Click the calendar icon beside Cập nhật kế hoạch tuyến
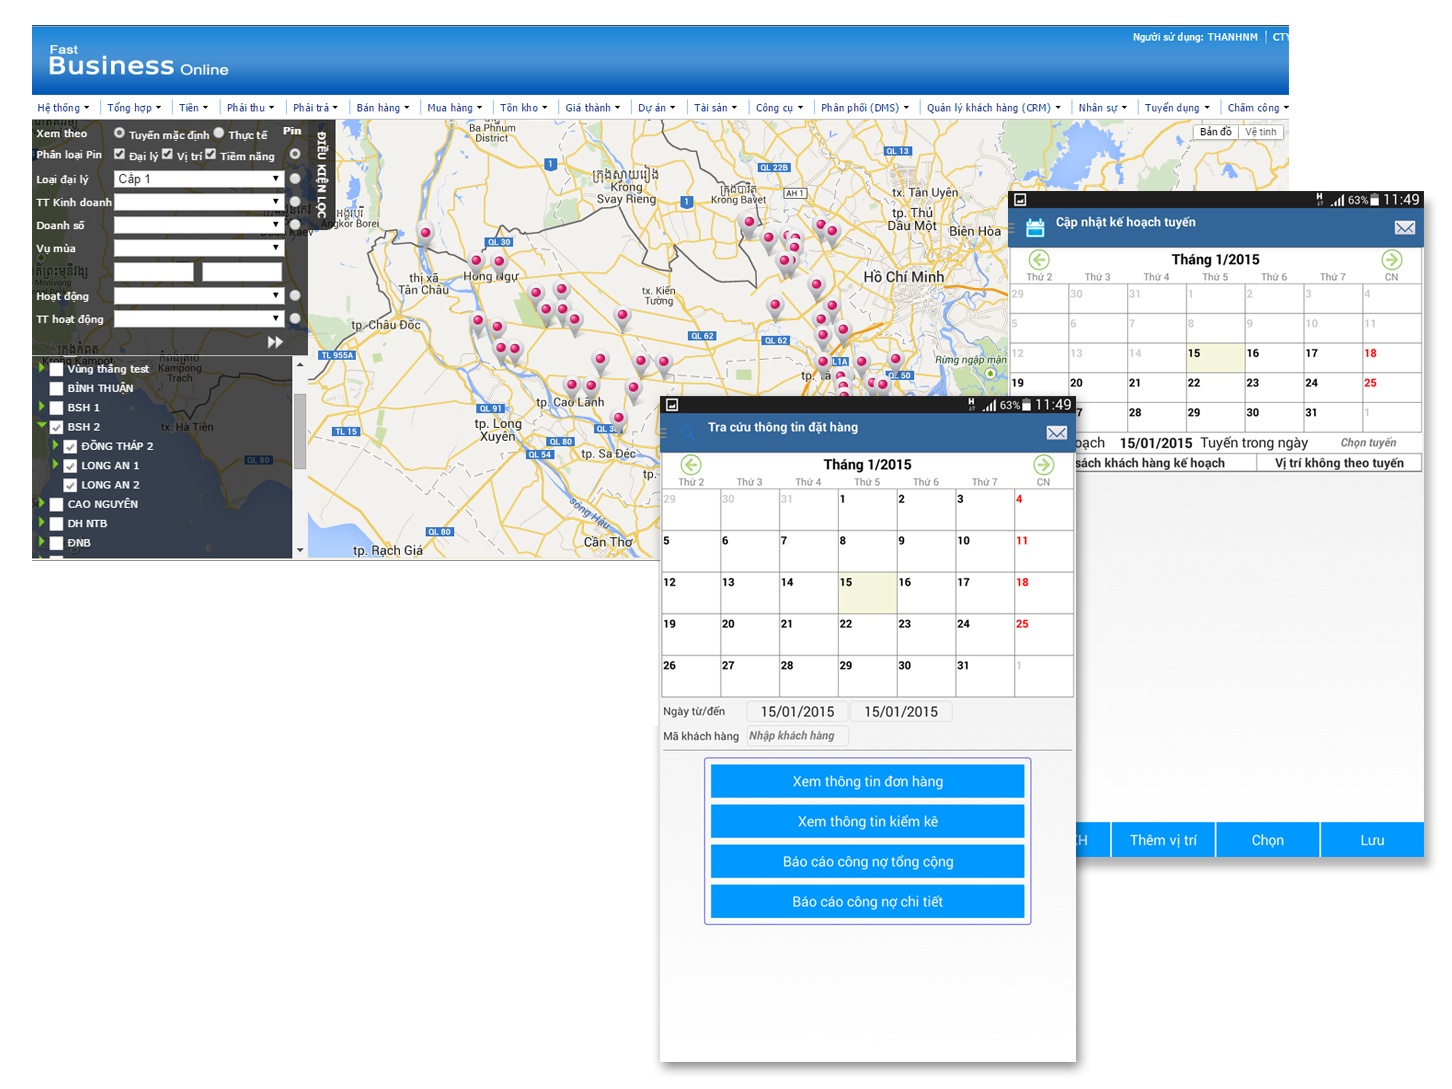 pyautogui.click(x=1035, y=228)
